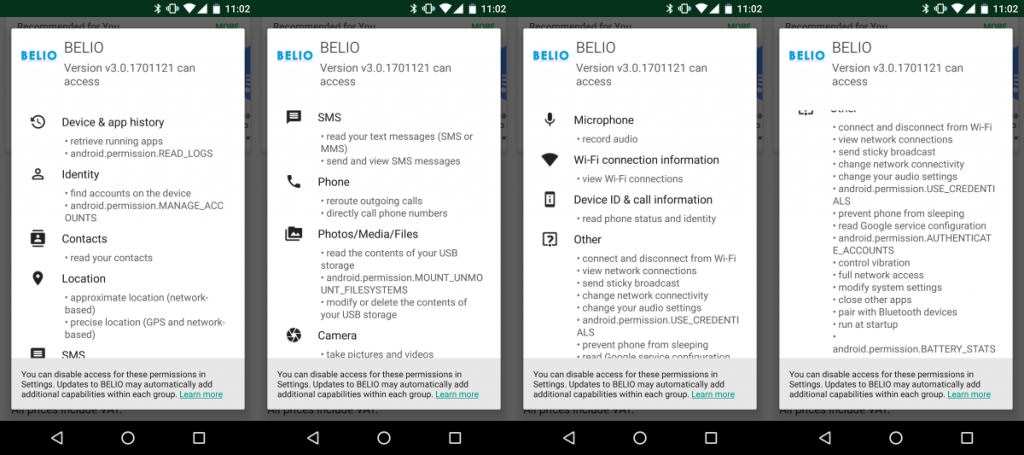Select 'full network access' permission
The width and height of the screenshot is (1024, 455).
[880, 275]
